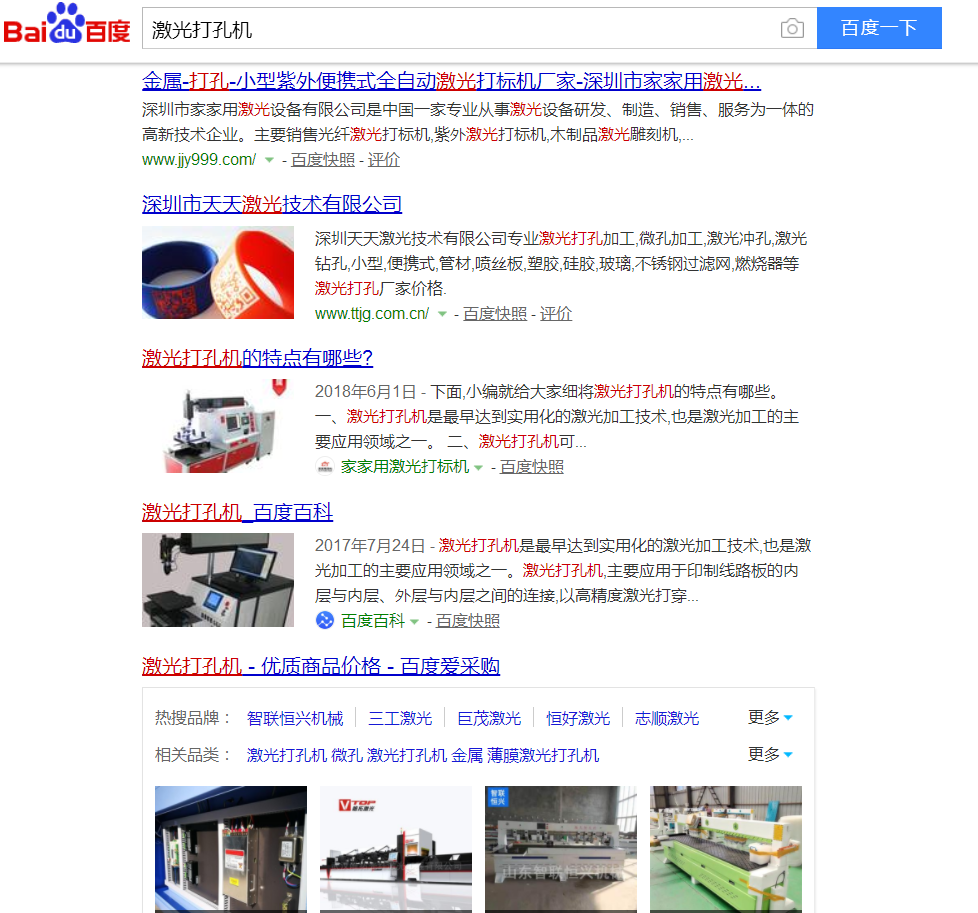This screenshot has width=978, height=913.
Task: Click 评价 for www.ttjg.com.cn result
Action: pos(556,314)
